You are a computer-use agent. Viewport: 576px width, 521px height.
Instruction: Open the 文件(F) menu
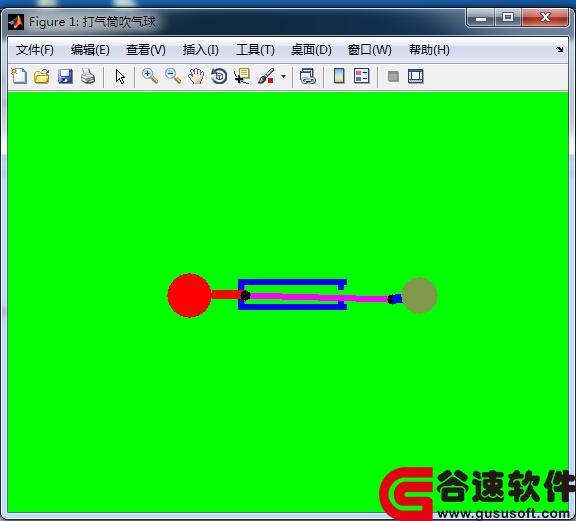click(35, 50)
